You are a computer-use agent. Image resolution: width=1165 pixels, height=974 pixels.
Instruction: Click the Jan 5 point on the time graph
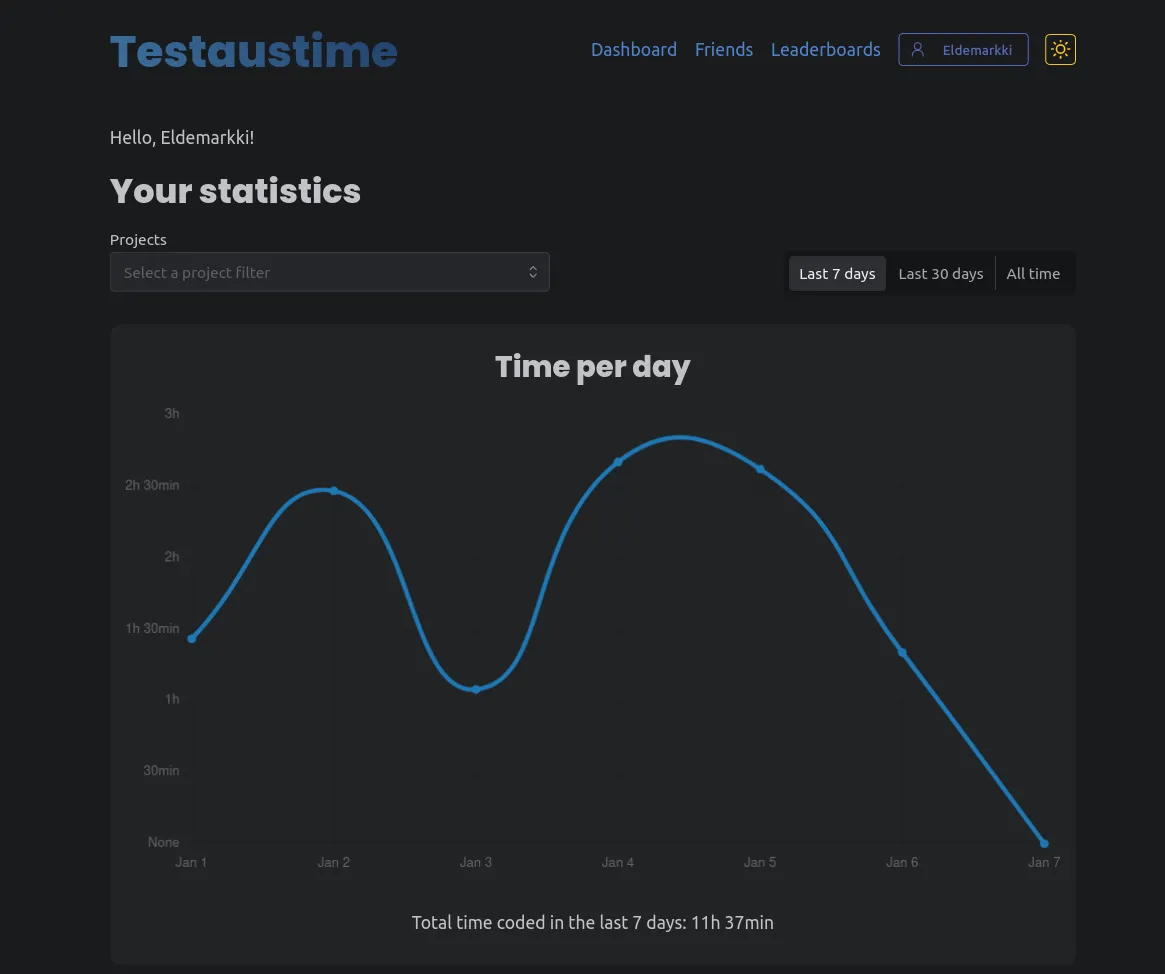[760, 468]
